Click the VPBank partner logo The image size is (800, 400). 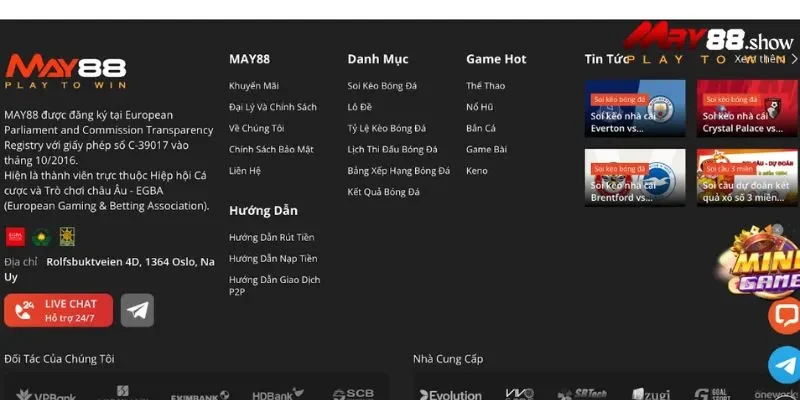click(x=50, y=395)
